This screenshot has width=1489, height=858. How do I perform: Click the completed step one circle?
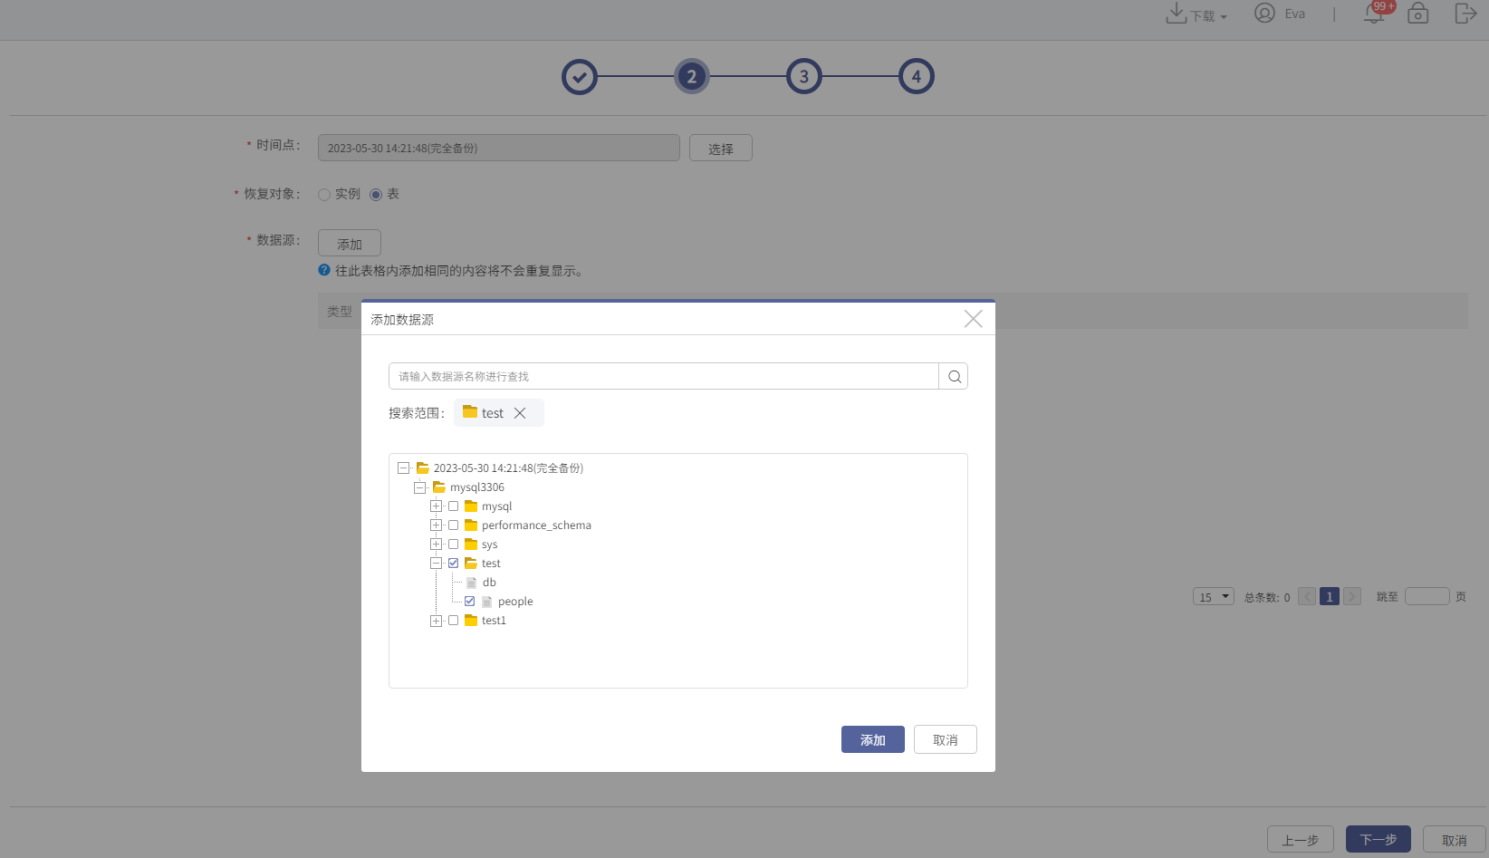pos(579,76)
